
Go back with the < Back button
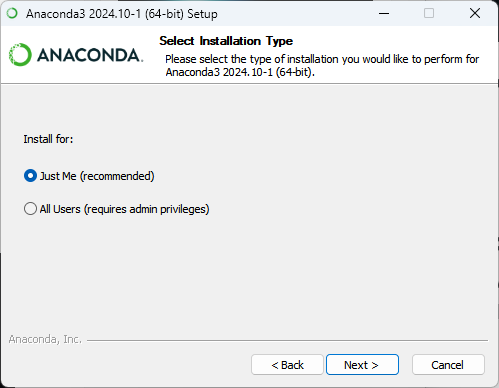[287, 365]
